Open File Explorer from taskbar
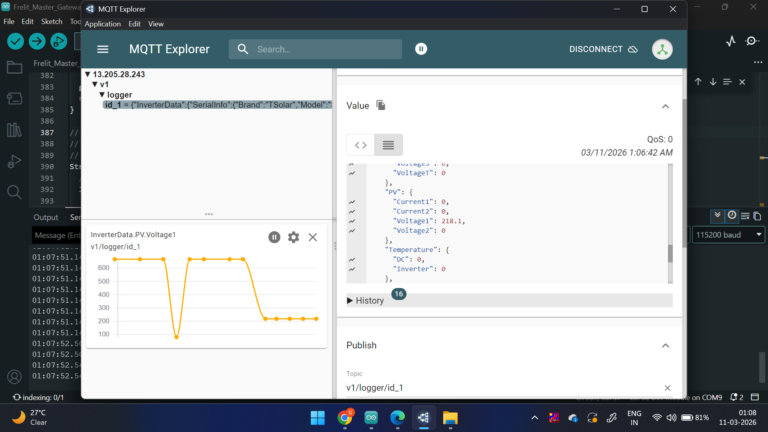The height and width of the screenshot is (432, 768). pyautogui.click(x=450, y=418)
